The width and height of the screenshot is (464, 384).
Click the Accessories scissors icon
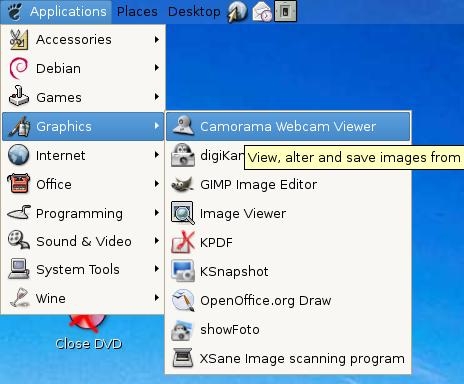[x=19, y=39]
